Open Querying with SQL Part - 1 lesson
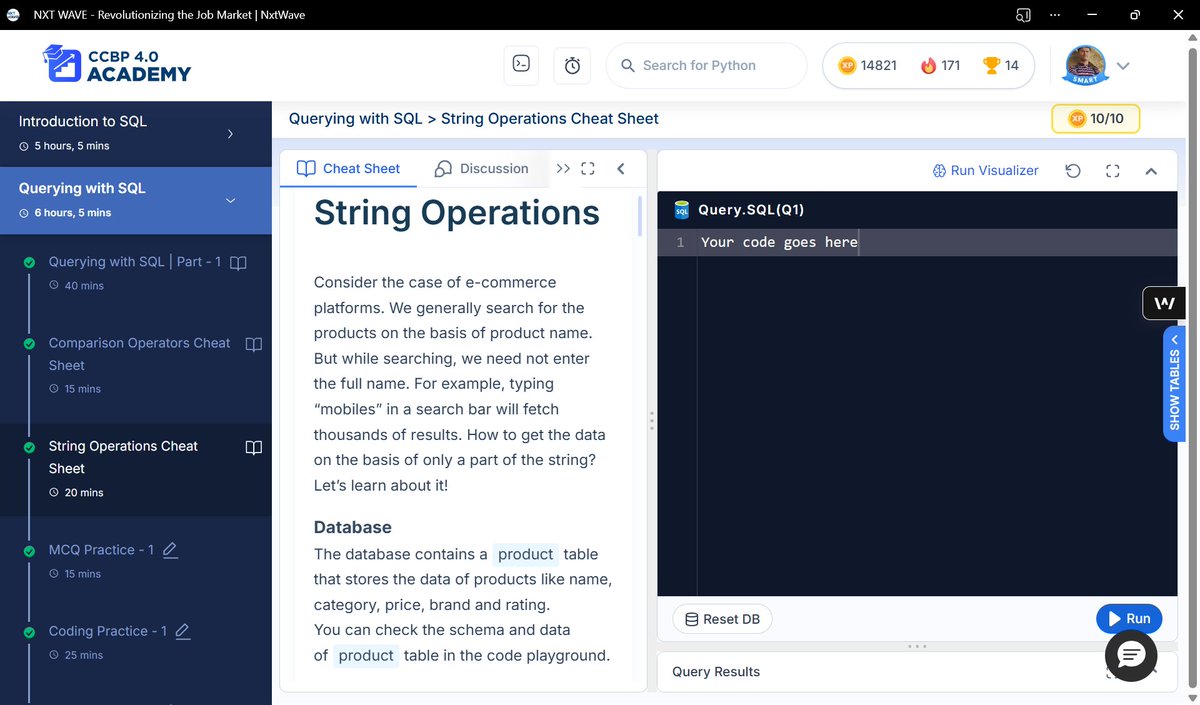The image size is (1200, 705). coord(135,262)
